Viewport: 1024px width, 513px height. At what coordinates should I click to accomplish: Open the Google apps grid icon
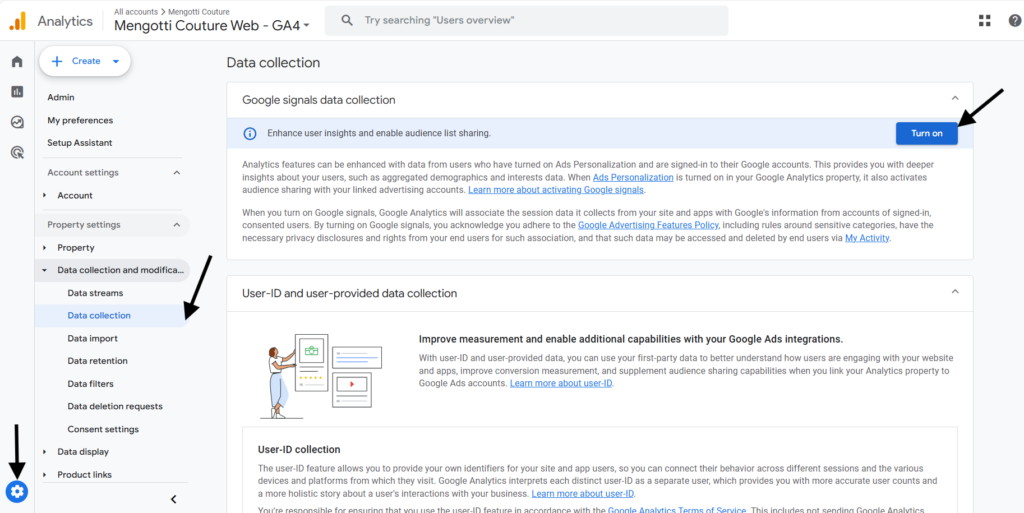coord(984,21)
